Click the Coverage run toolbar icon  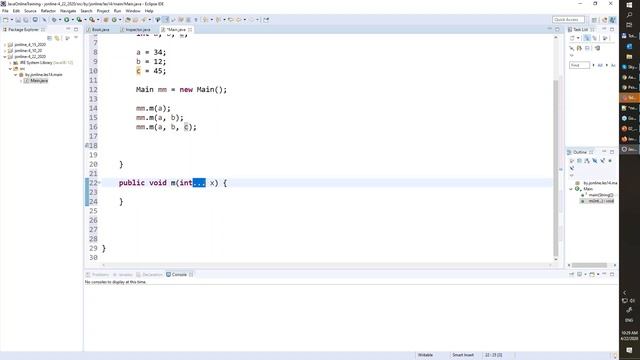[x=79, y=20]
